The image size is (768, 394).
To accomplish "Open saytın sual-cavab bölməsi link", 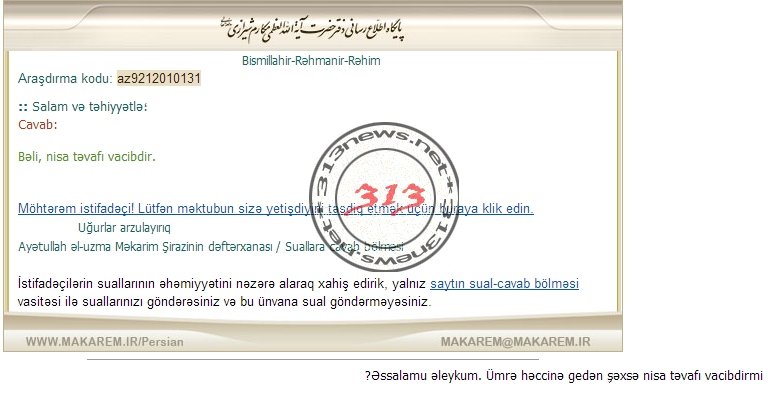I will (504, 284).
